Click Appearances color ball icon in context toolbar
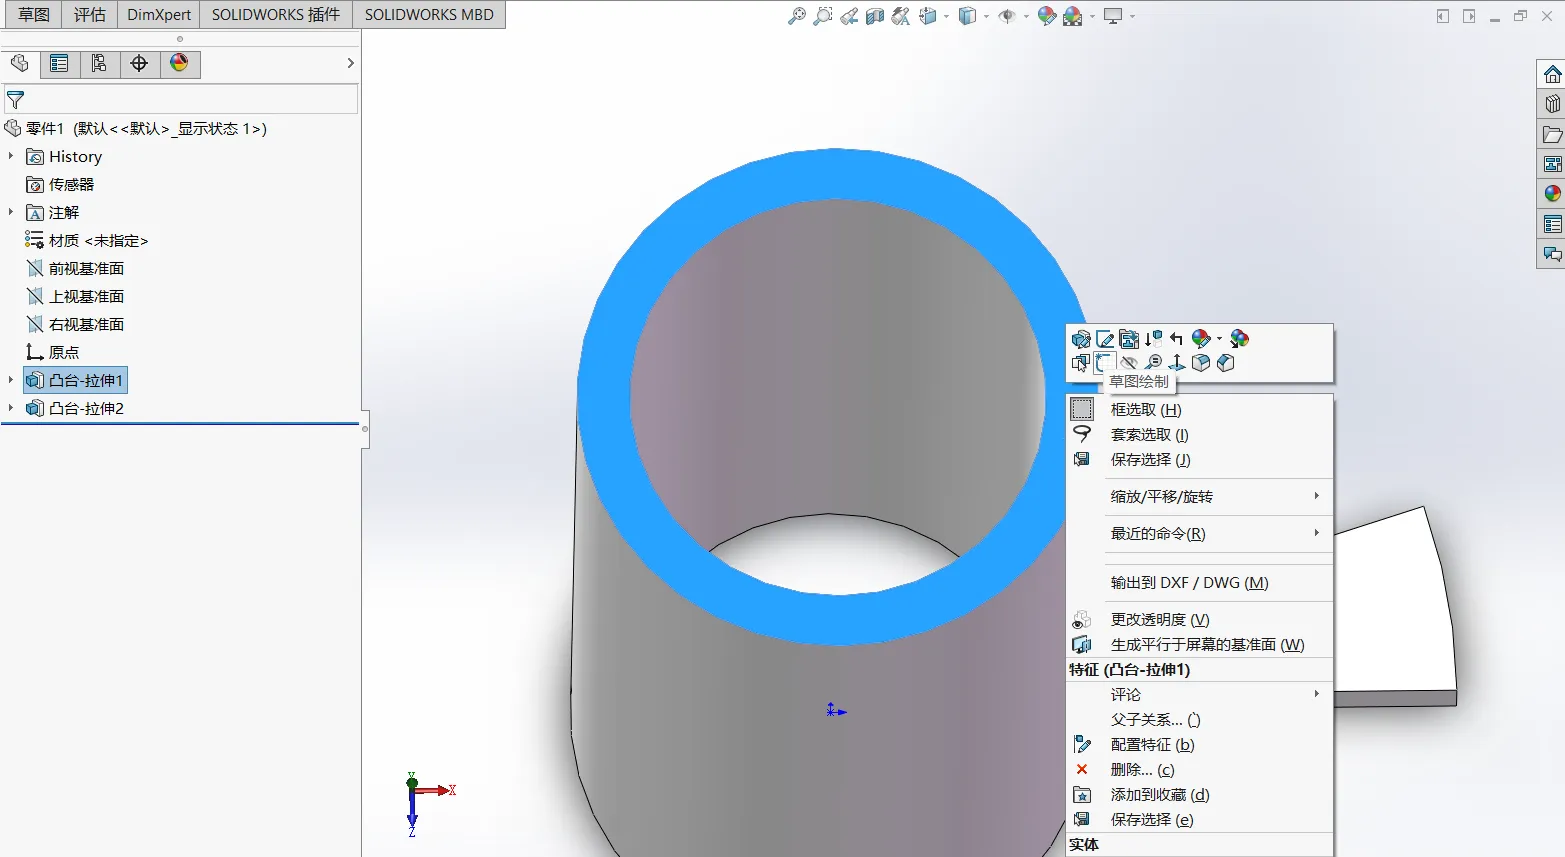This screenshot has height=857, width=1565. [1203, 339]
